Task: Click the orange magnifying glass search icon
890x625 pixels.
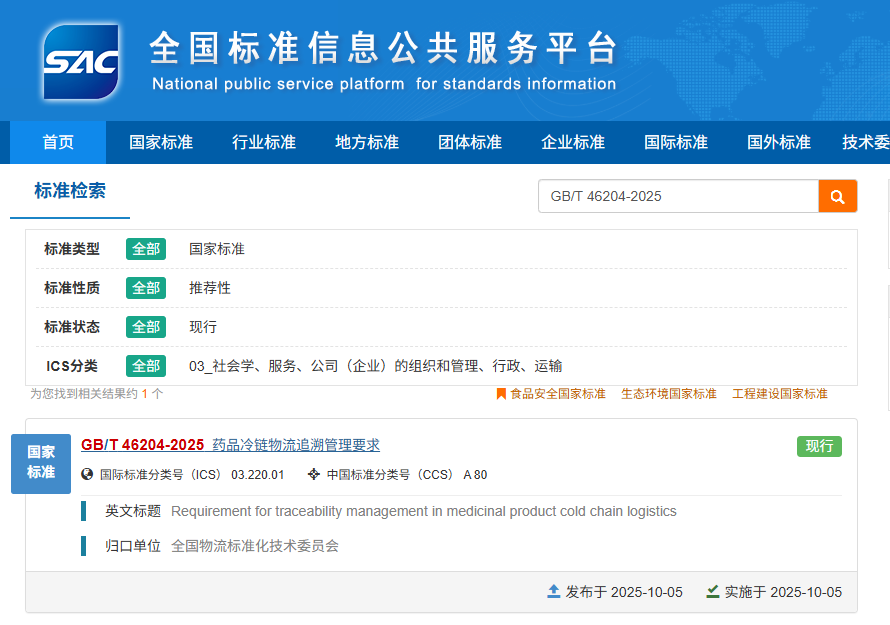Action: 838,196
